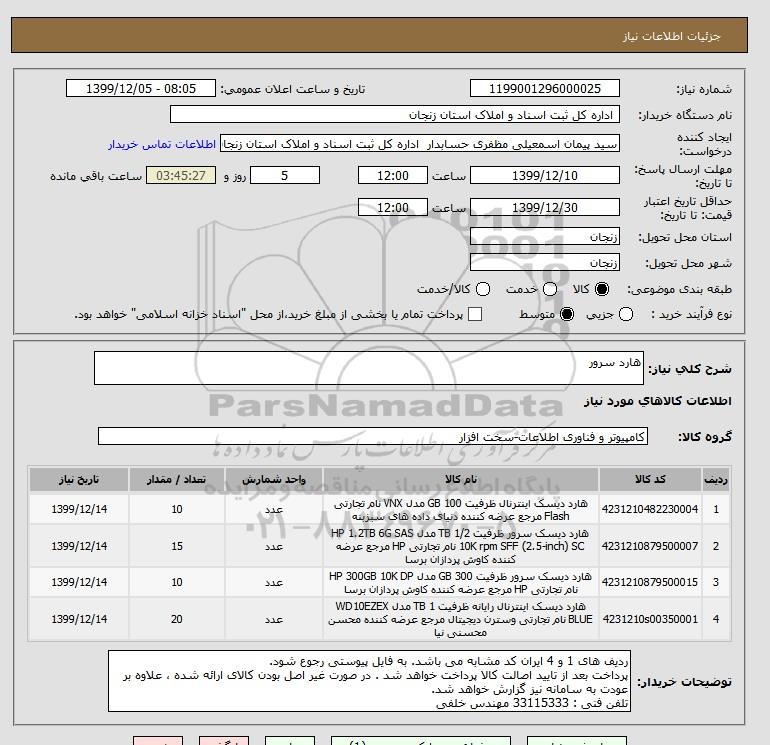This screenshot has width=770, height=745.
Task: Click the کد کالا column header
Action: tap(650, 479)
